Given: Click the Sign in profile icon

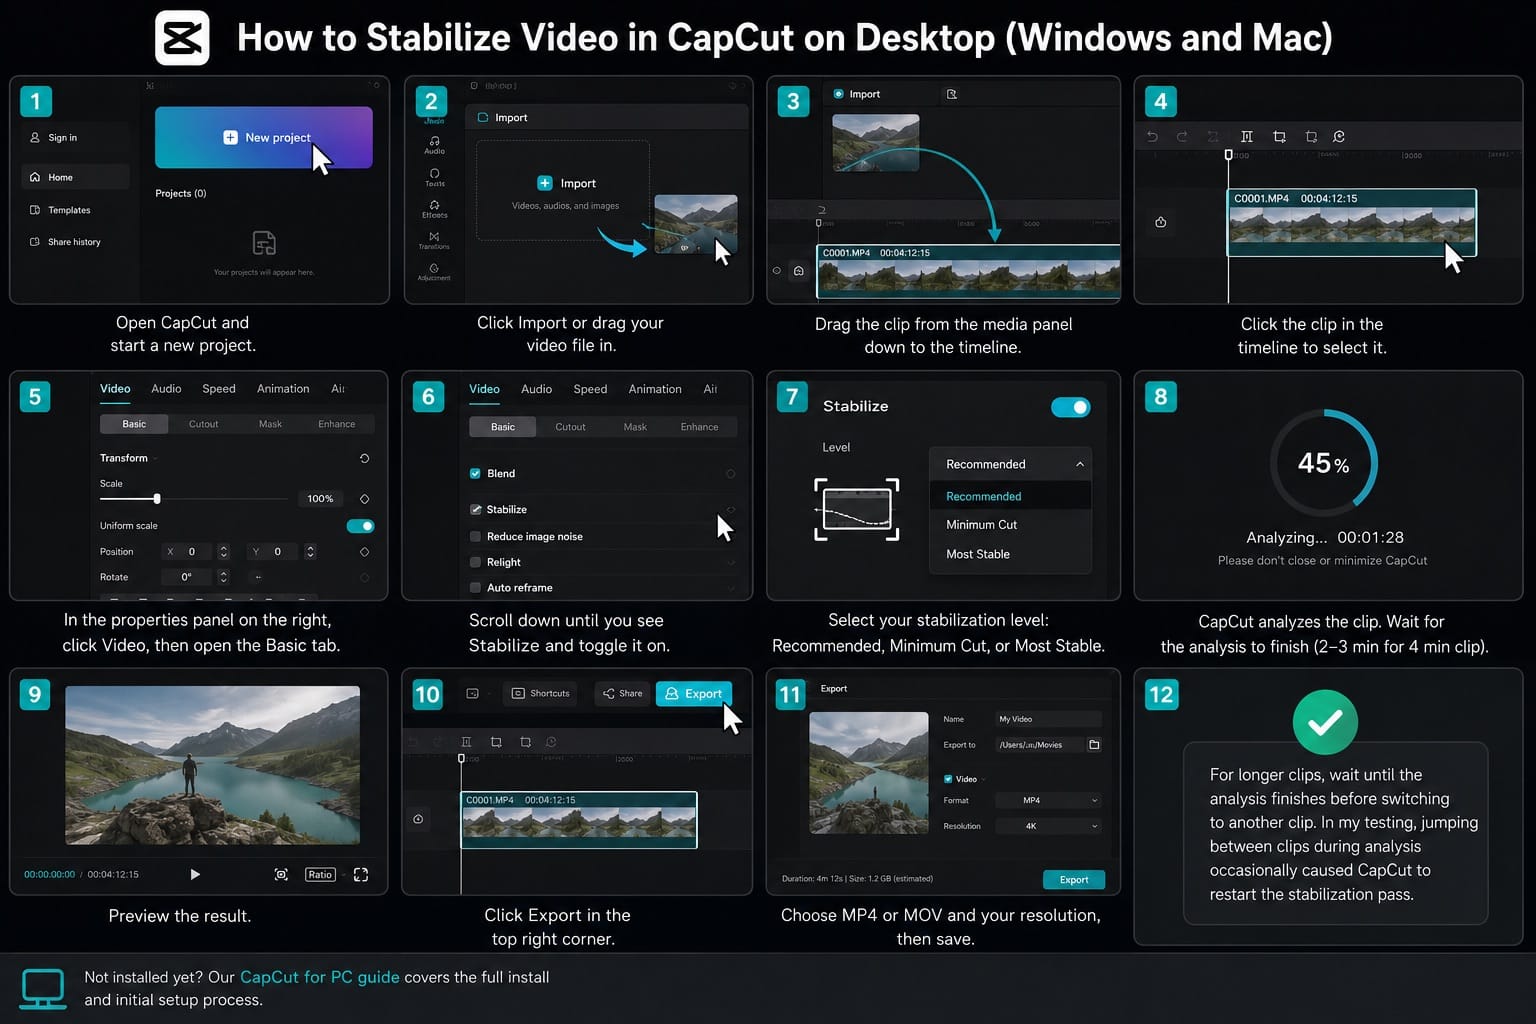Looking at the screenshot, I should point(35,138).
